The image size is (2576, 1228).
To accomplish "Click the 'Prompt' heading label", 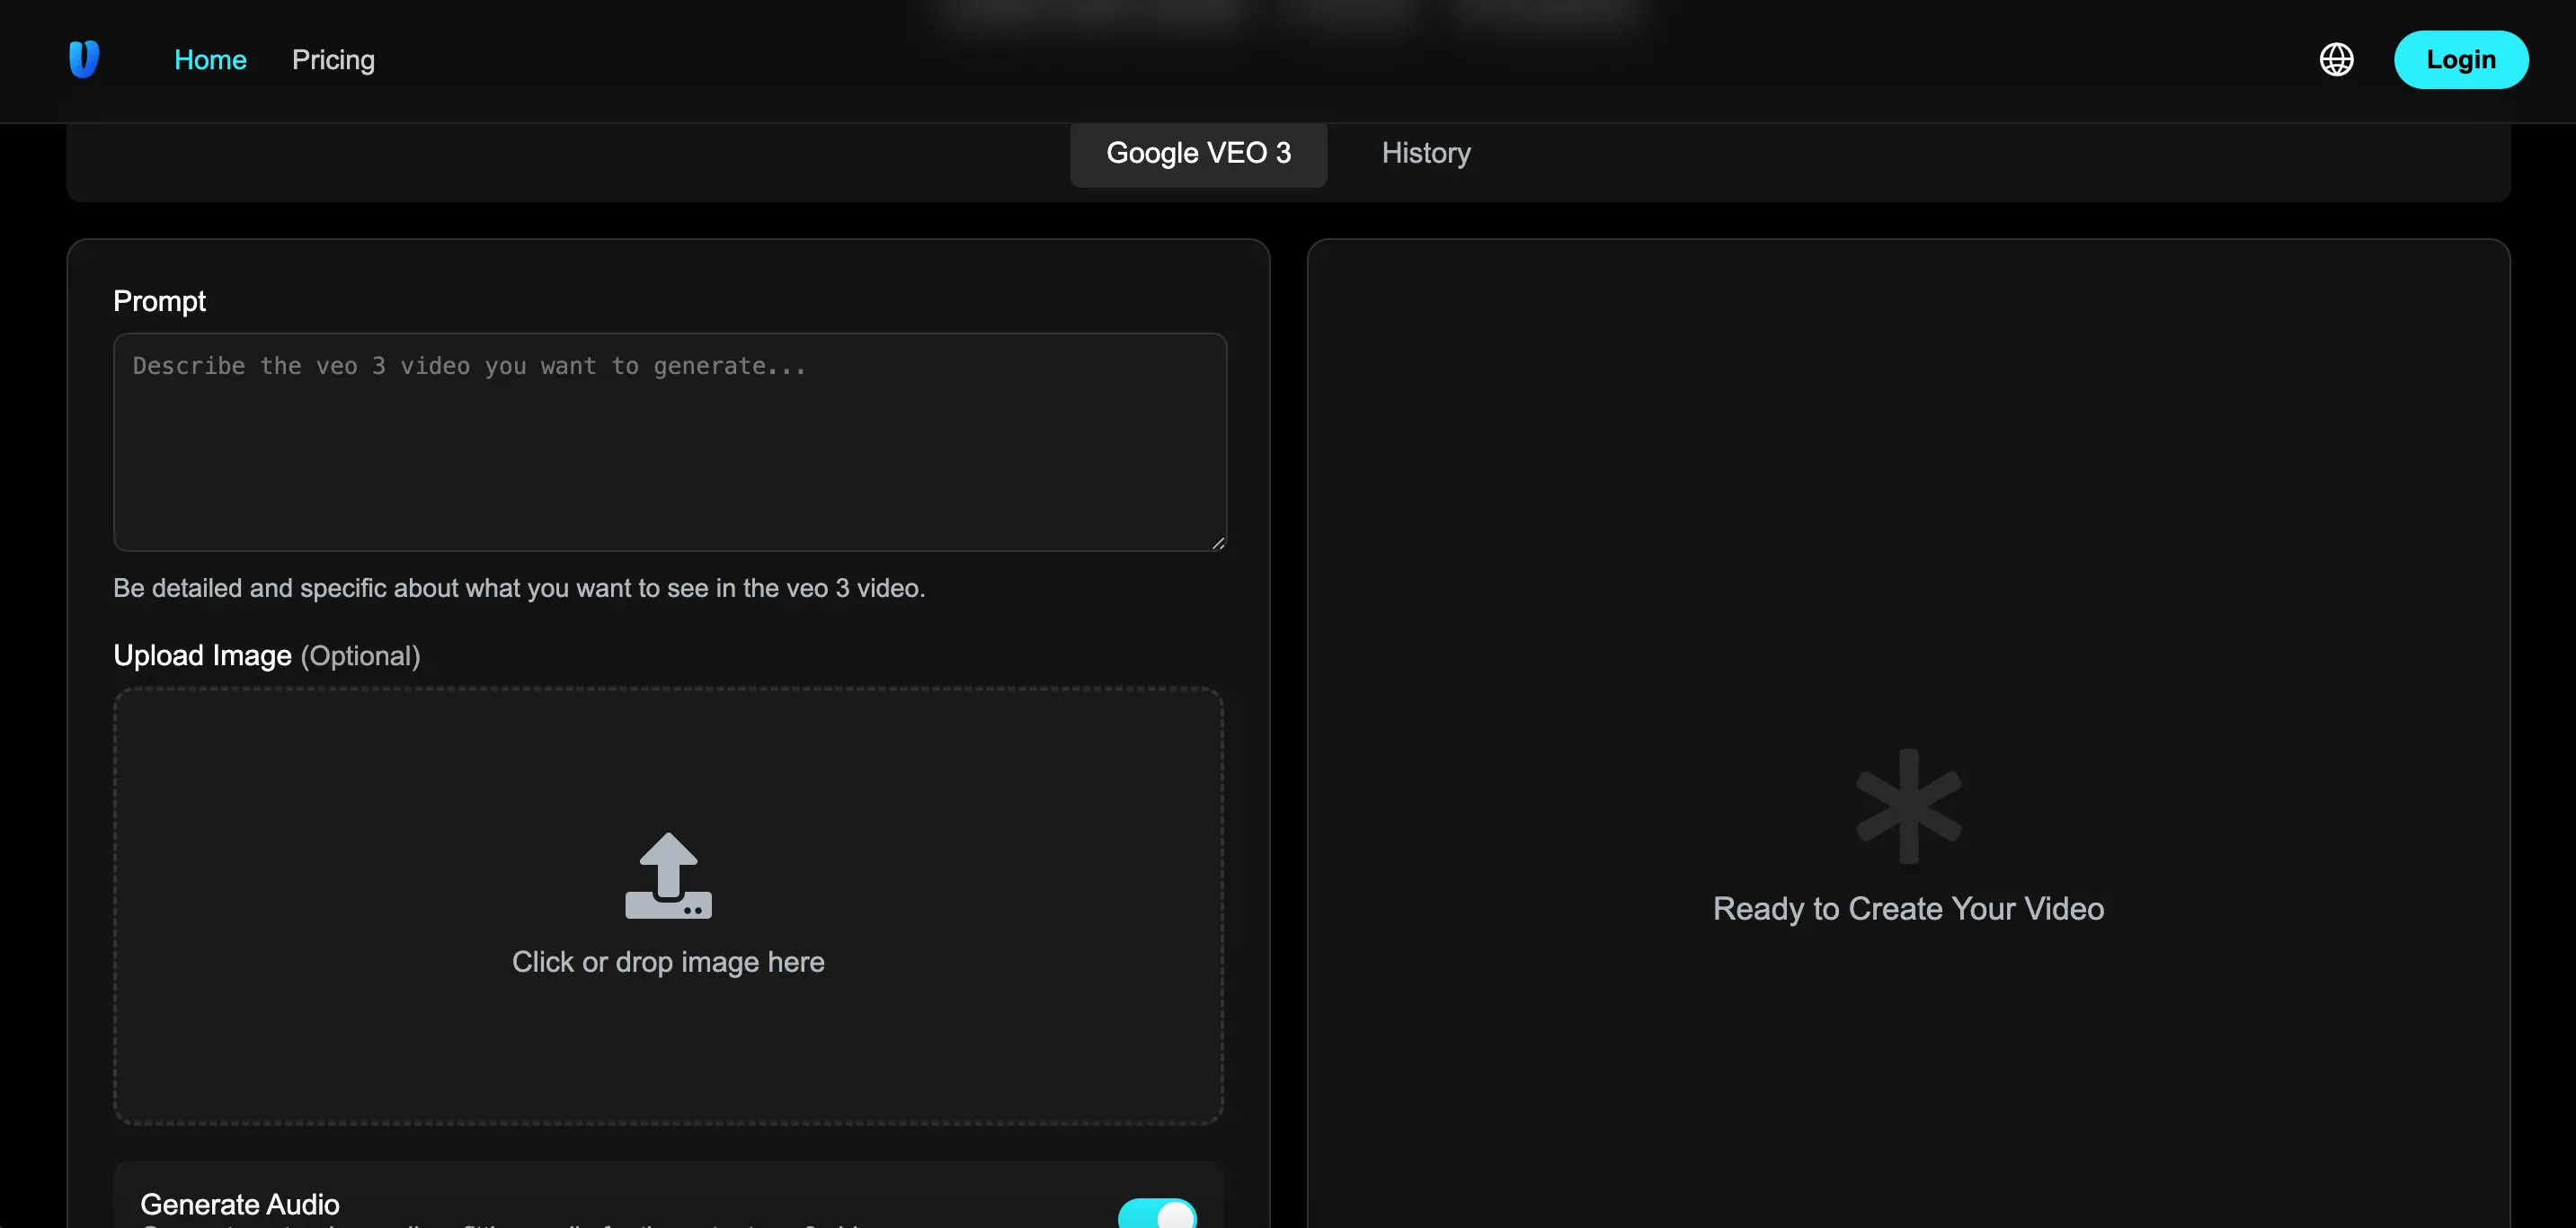I will click(x=159, y=301).
